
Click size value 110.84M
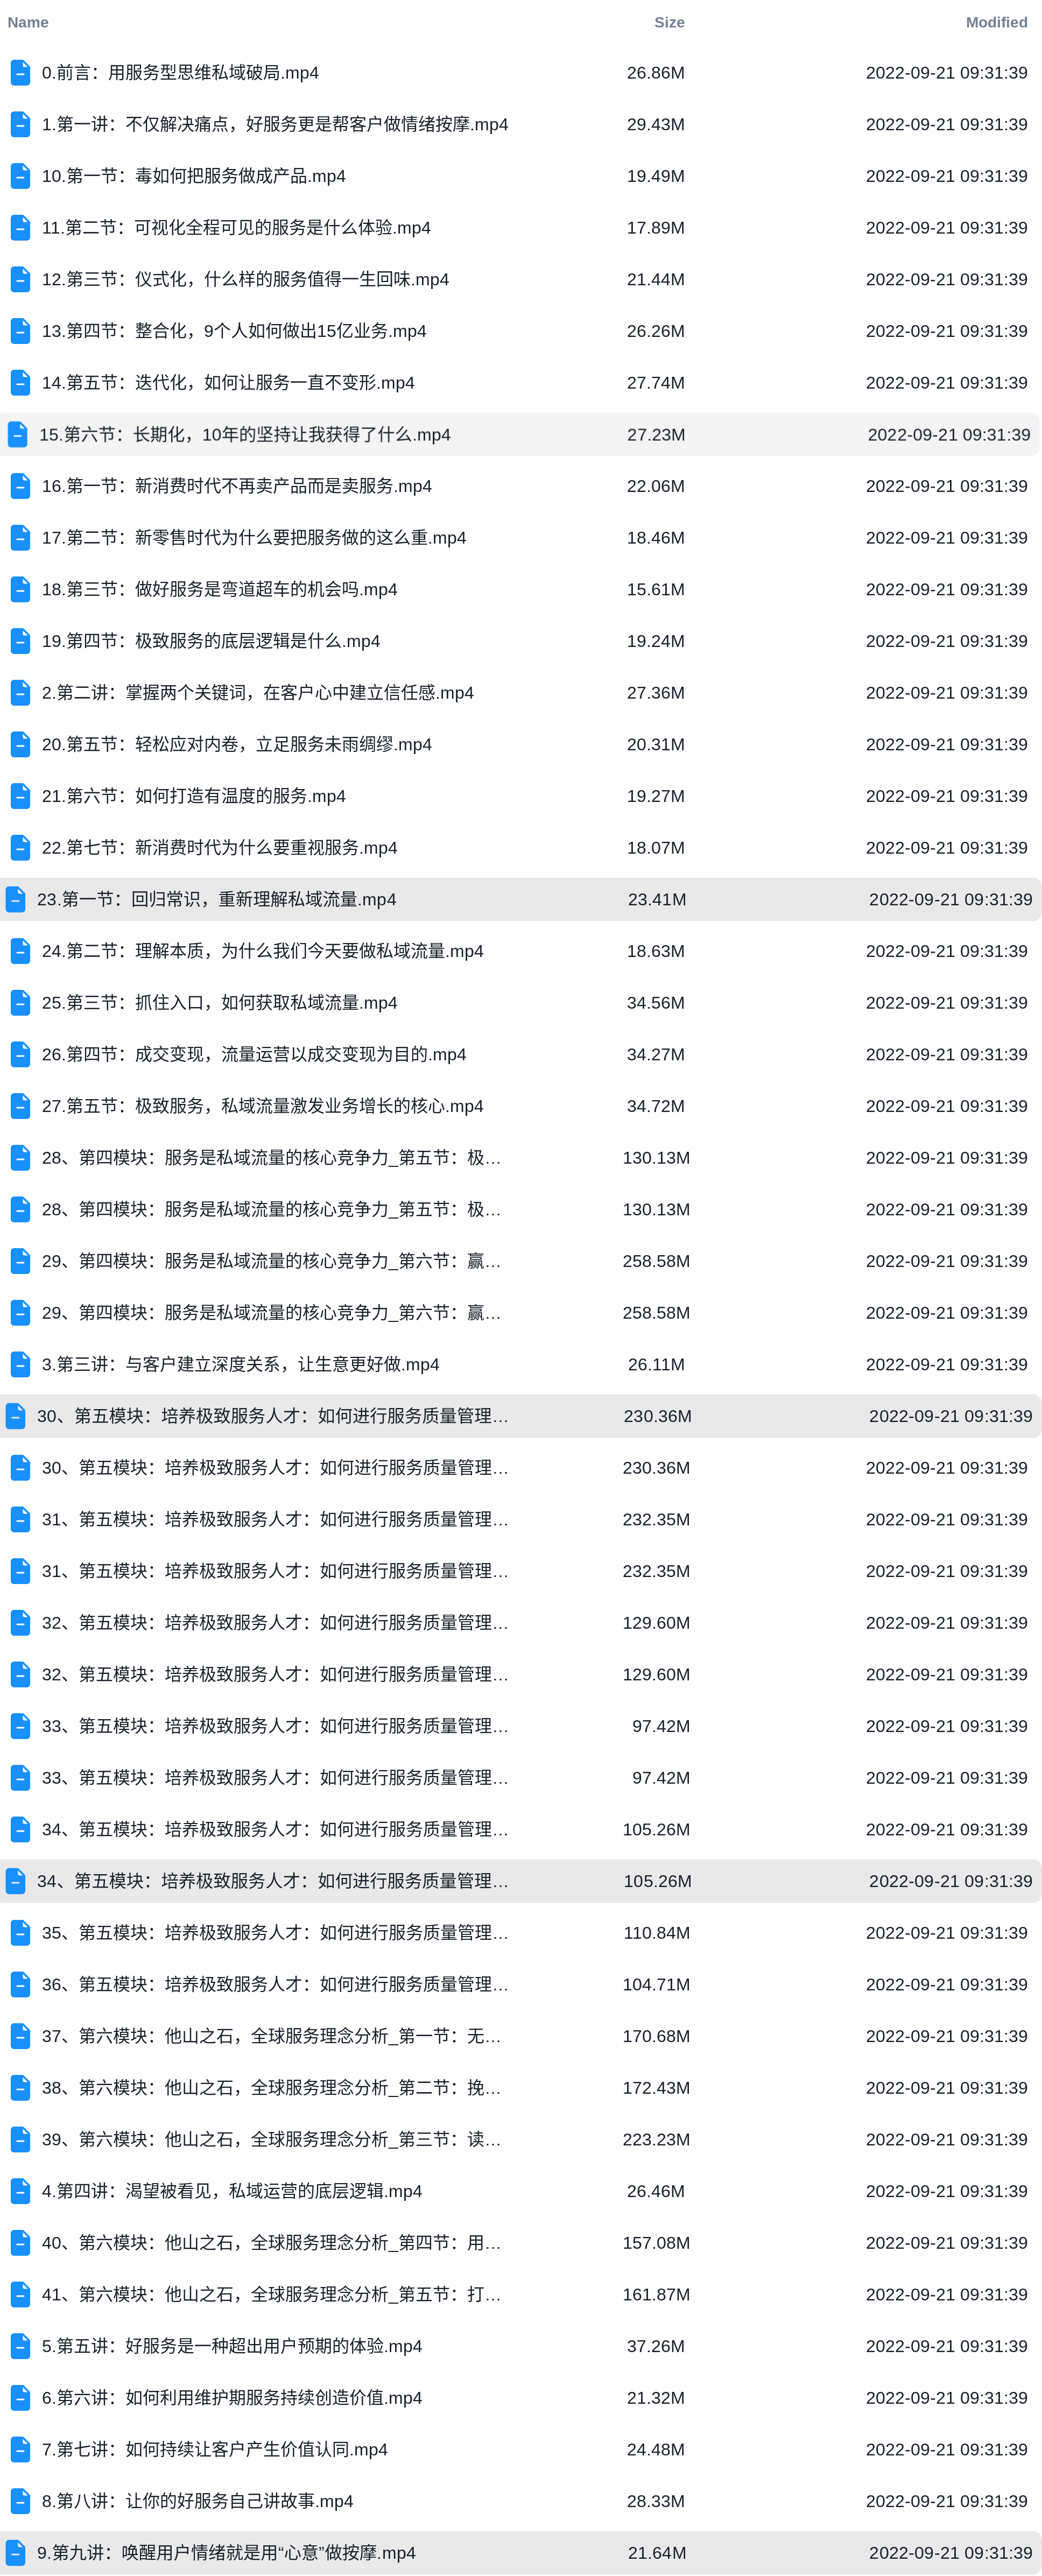coord(656,1932)
